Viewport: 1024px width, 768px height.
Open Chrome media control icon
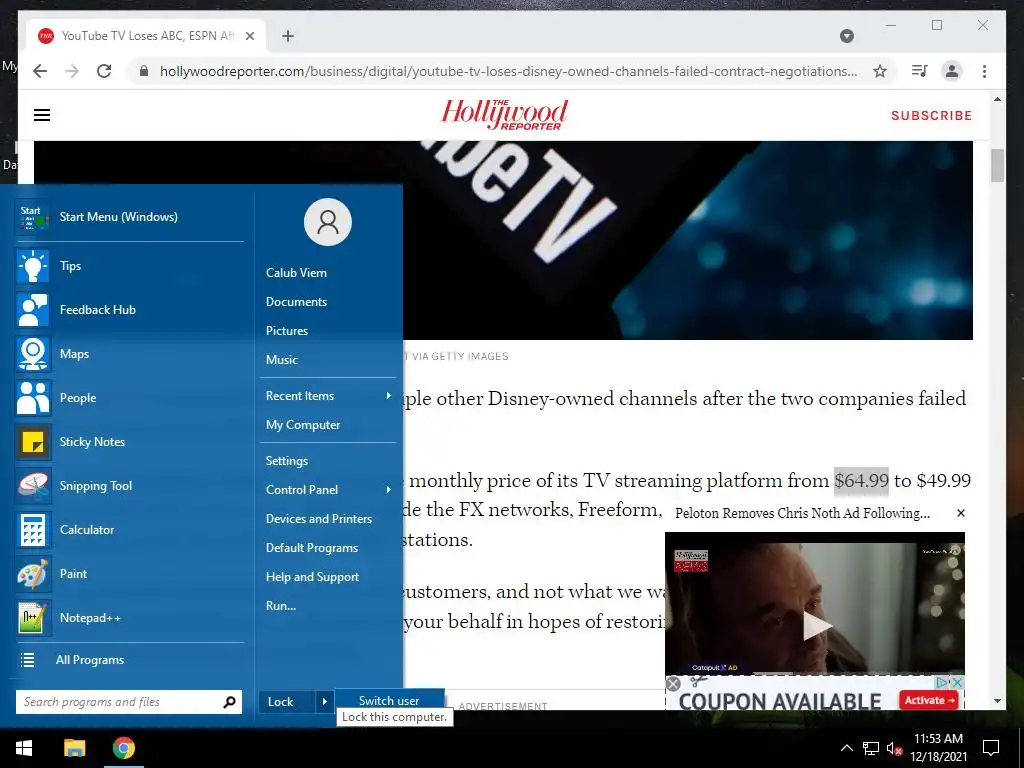coord(919,71)
